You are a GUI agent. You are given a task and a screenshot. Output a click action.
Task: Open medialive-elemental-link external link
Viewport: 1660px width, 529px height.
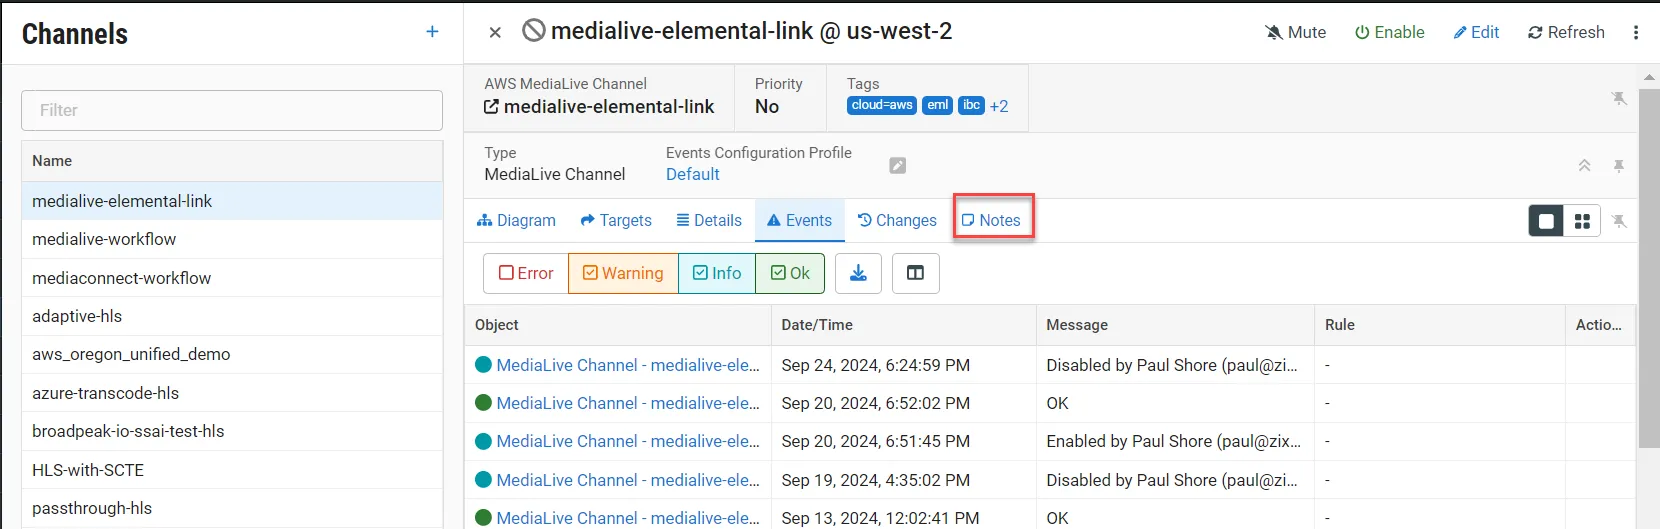[x=599, y=106]
